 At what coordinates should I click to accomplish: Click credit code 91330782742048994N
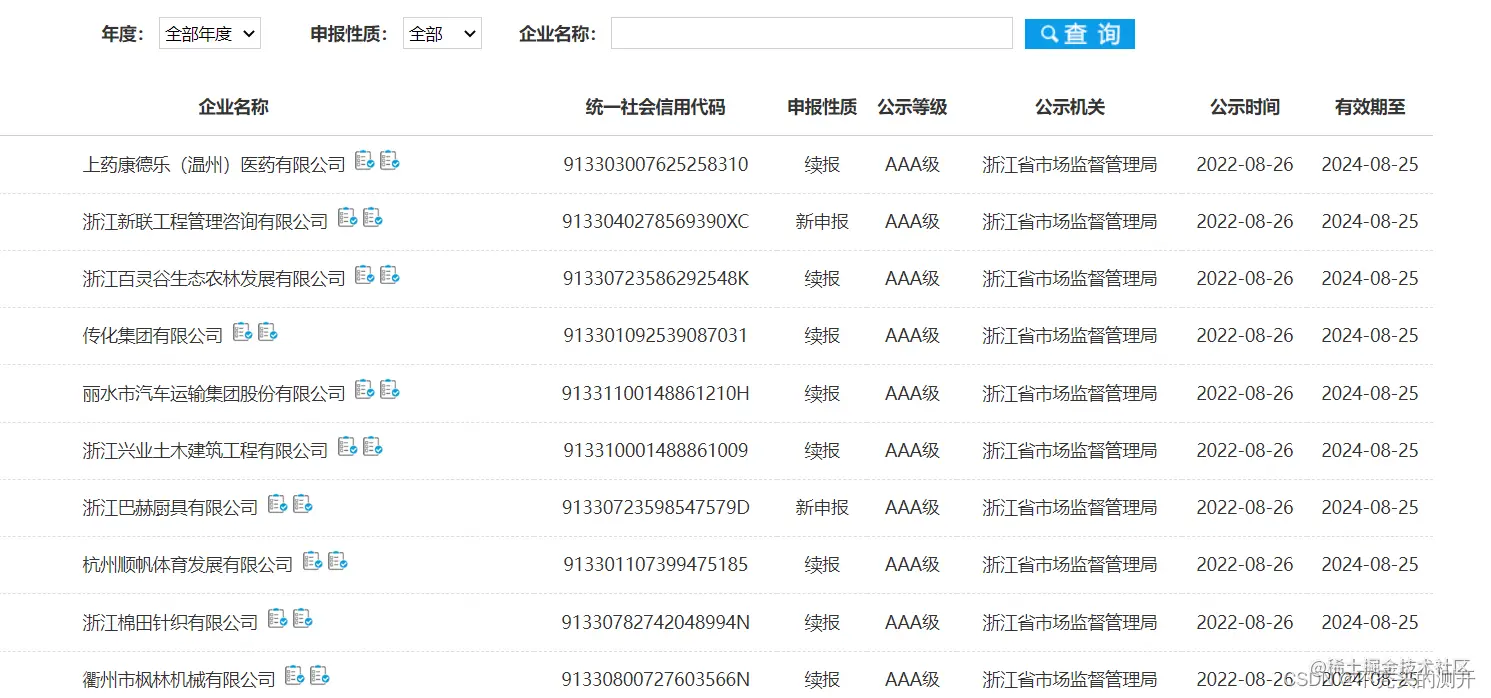click(x=656, y=623)
